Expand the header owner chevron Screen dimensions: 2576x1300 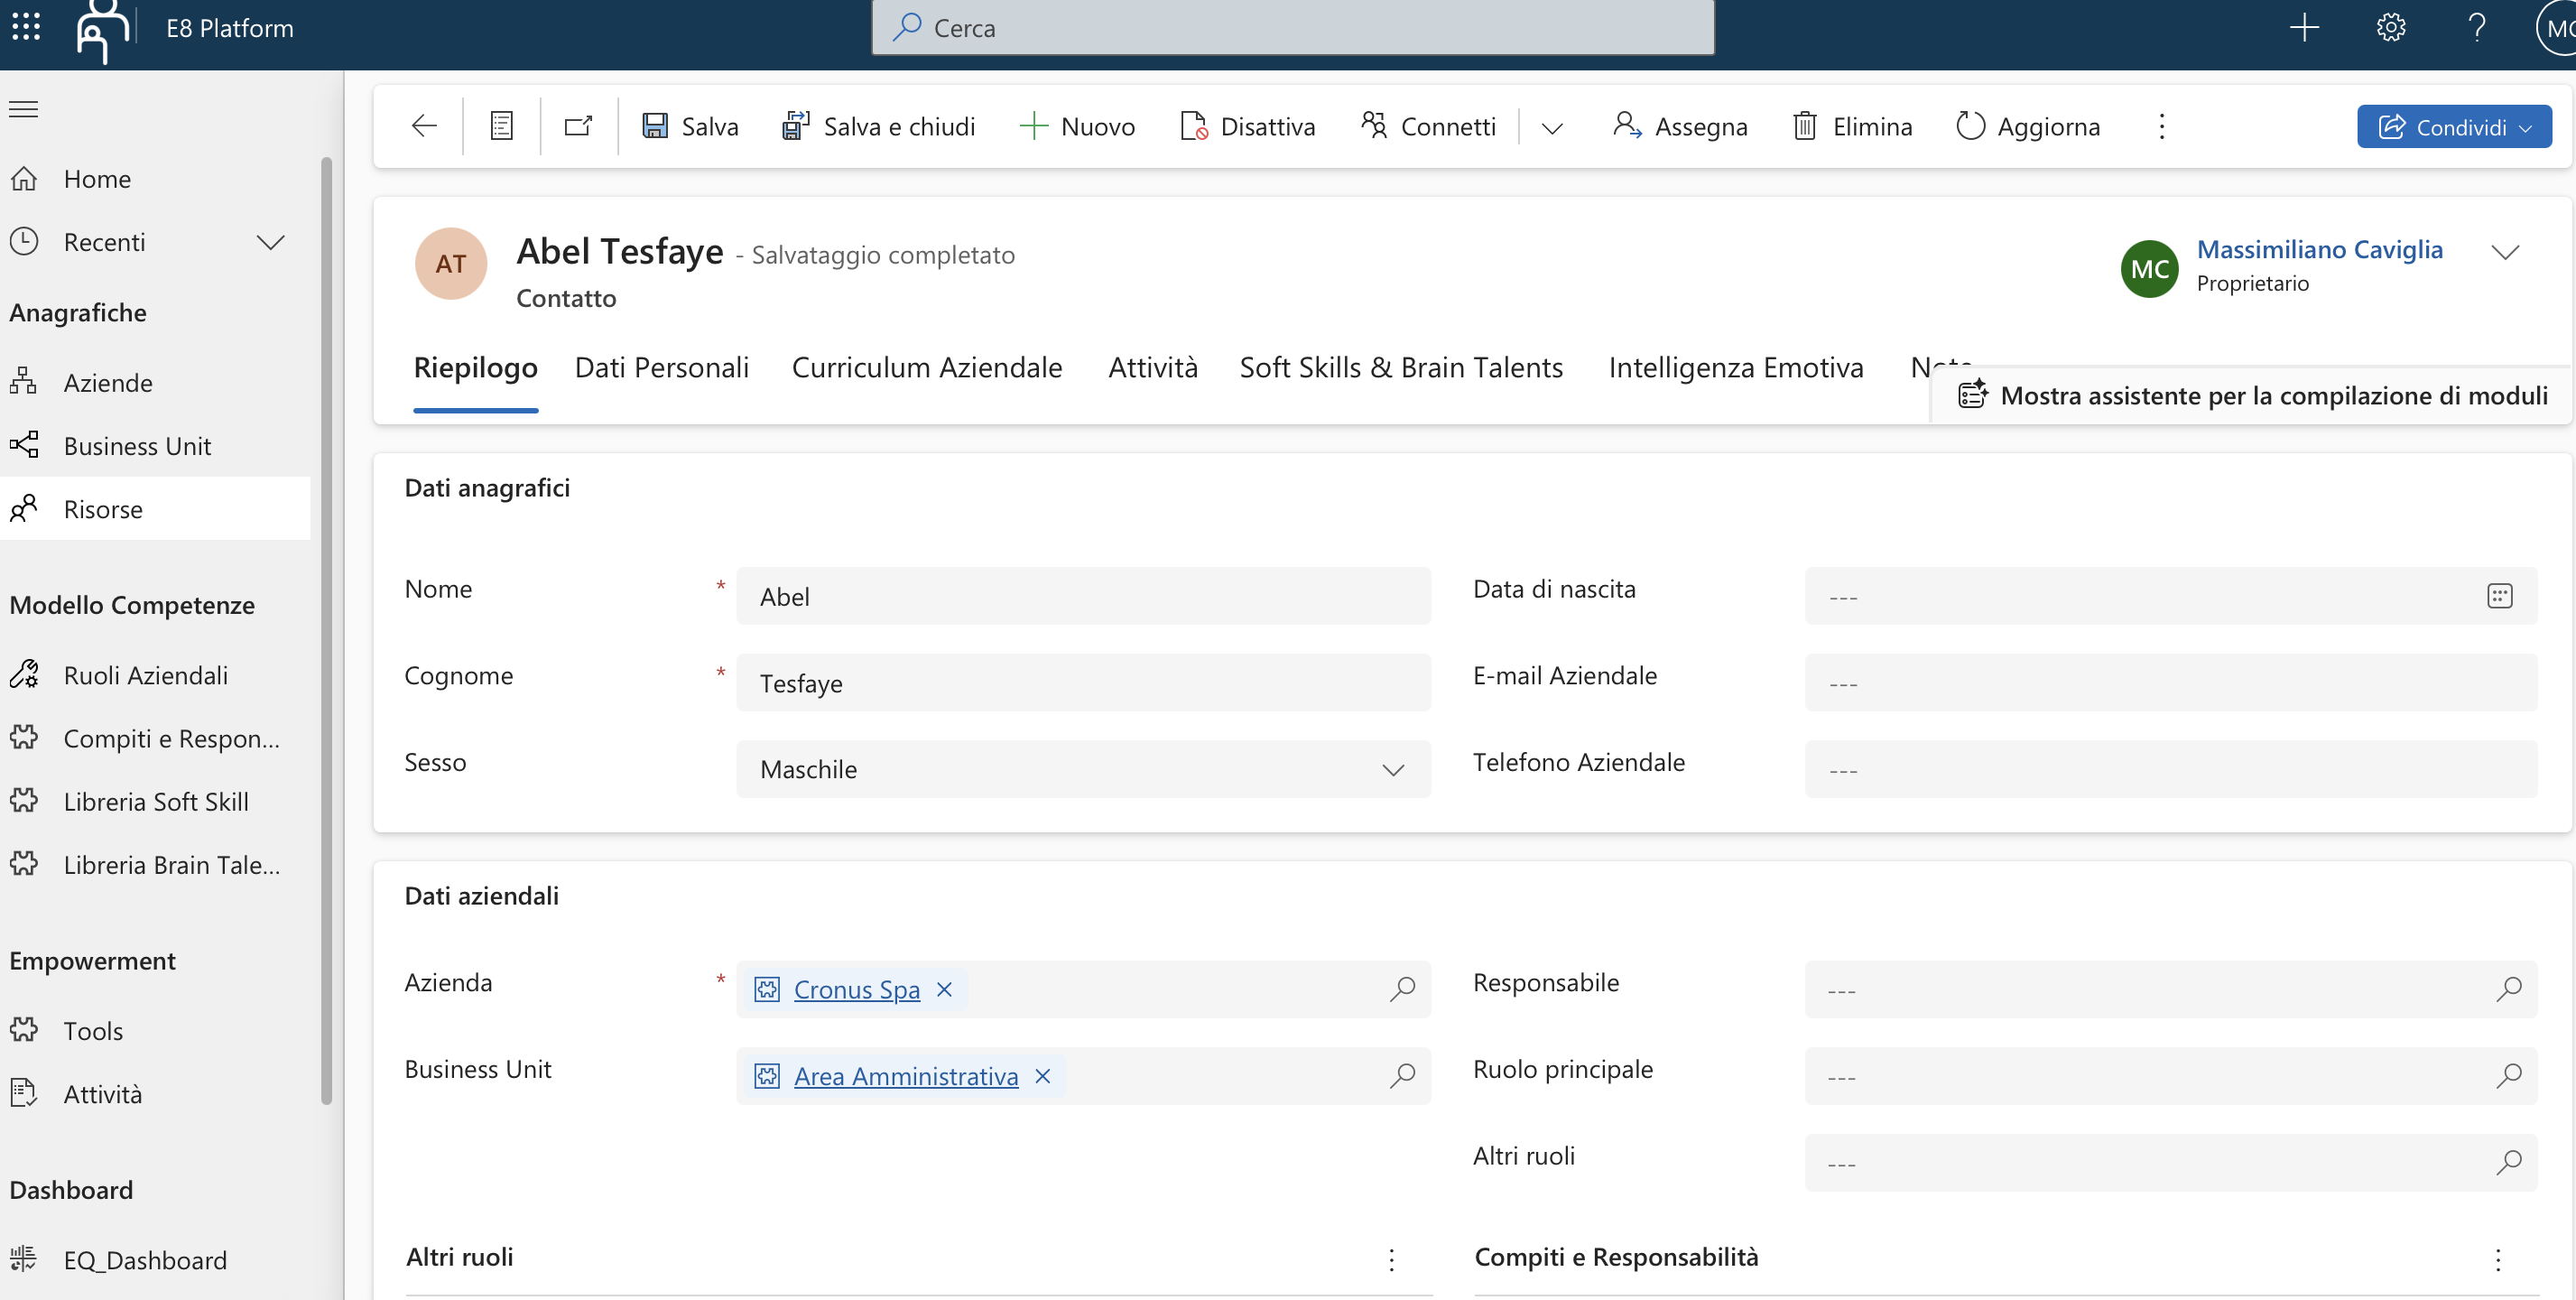[2504, 252]
